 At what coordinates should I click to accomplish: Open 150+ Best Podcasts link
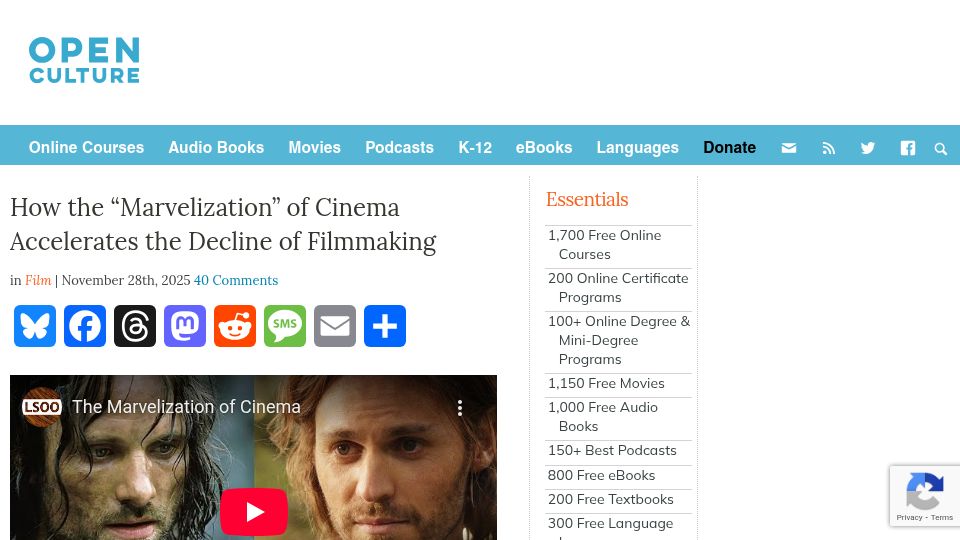(612, 451)
